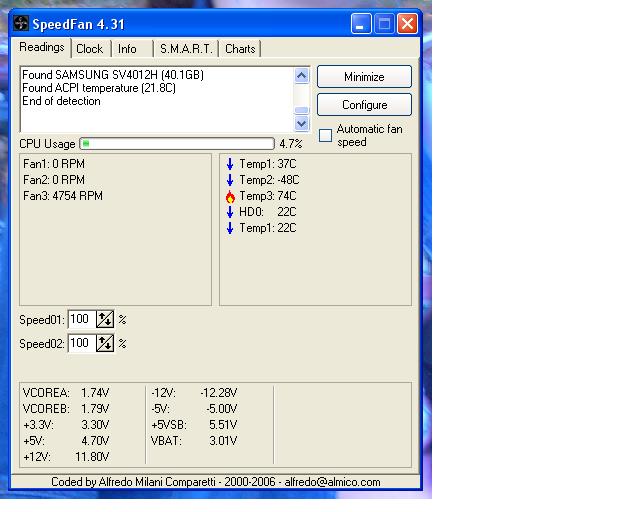Click the HD0: 22C reading text

coord(268,212)
